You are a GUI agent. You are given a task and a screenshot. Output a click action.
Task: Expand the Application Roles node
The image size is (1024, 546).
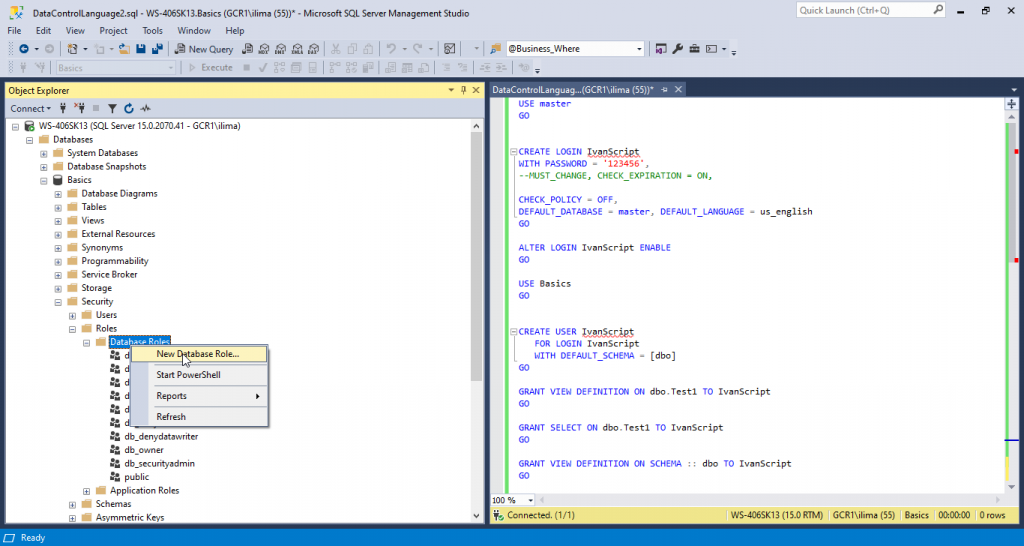click(86, 491)
